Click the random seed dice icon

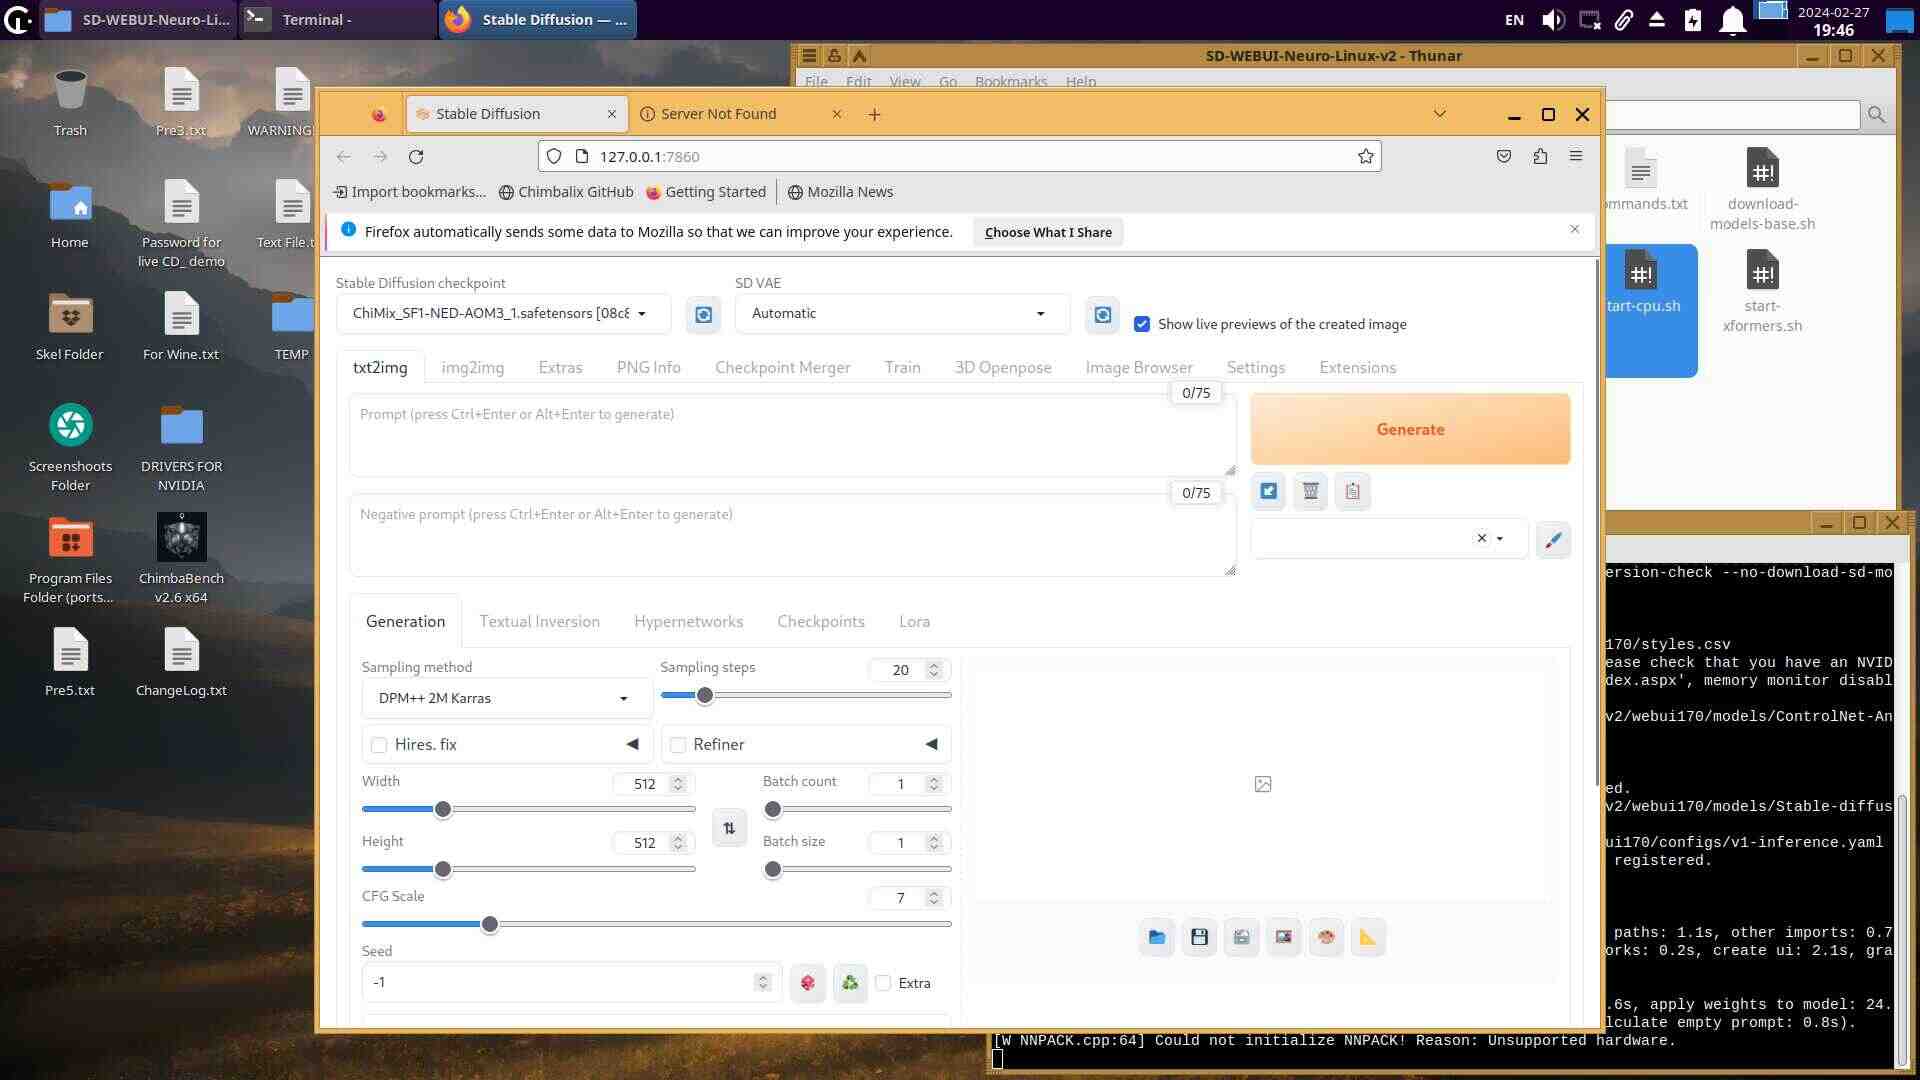pos(807,983)
